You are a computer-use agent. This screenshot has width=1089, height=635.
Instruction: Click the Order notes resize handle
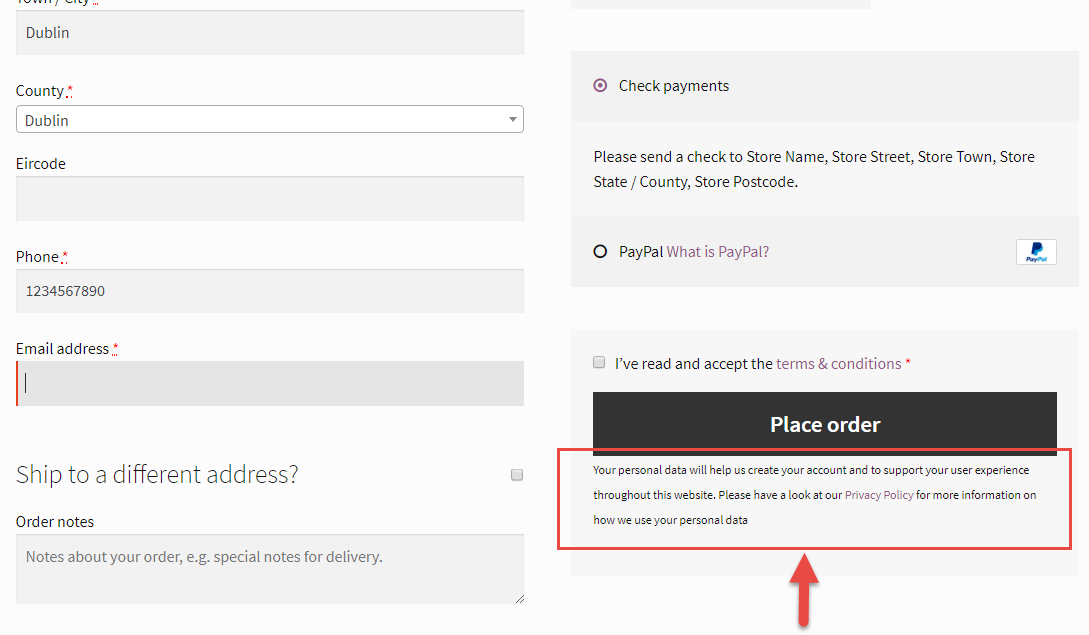pyautogui.click(x=519, y=600)
